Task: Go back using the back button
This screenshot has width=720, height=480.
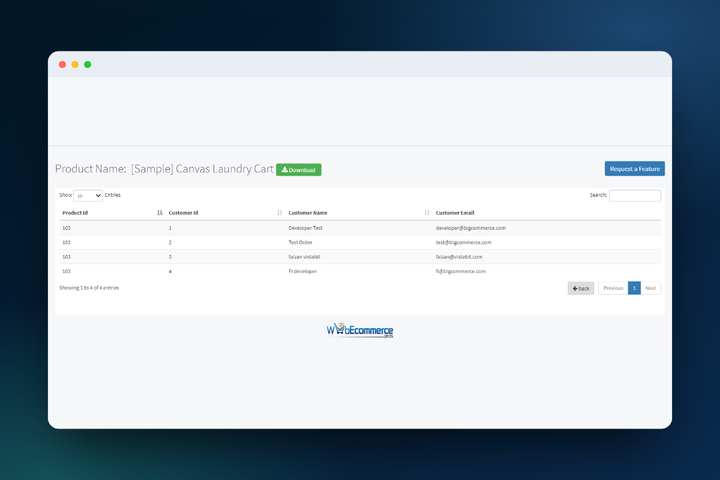Action: [581, 288]
